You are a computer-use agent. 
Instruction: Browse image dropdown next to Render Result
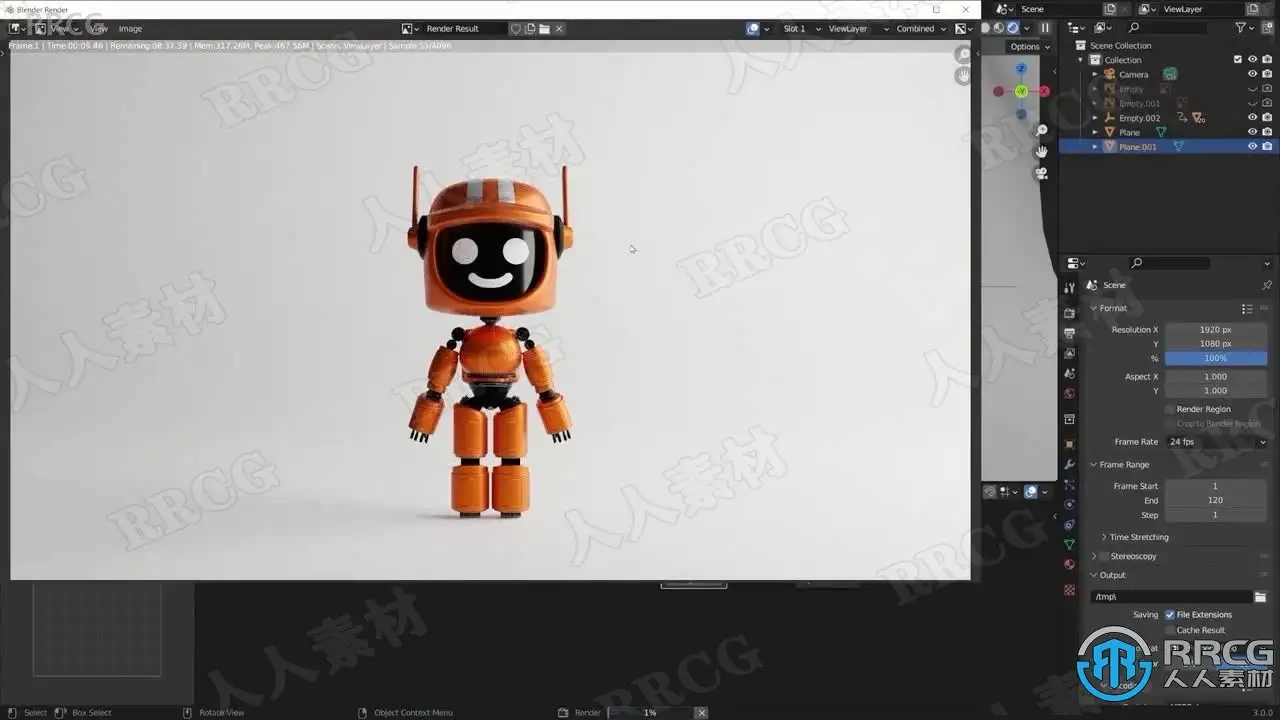click(x=410, y=29)
